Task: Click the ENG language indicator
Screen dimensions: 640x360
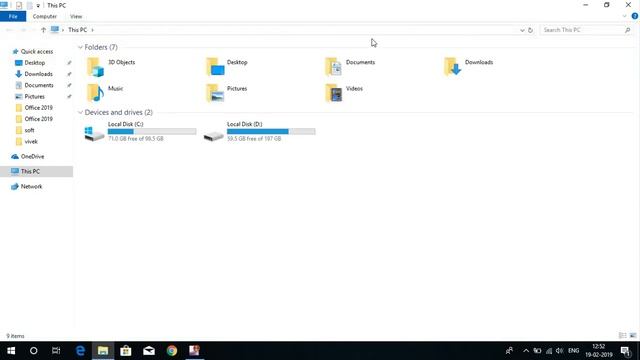Action: click(573, 351)
